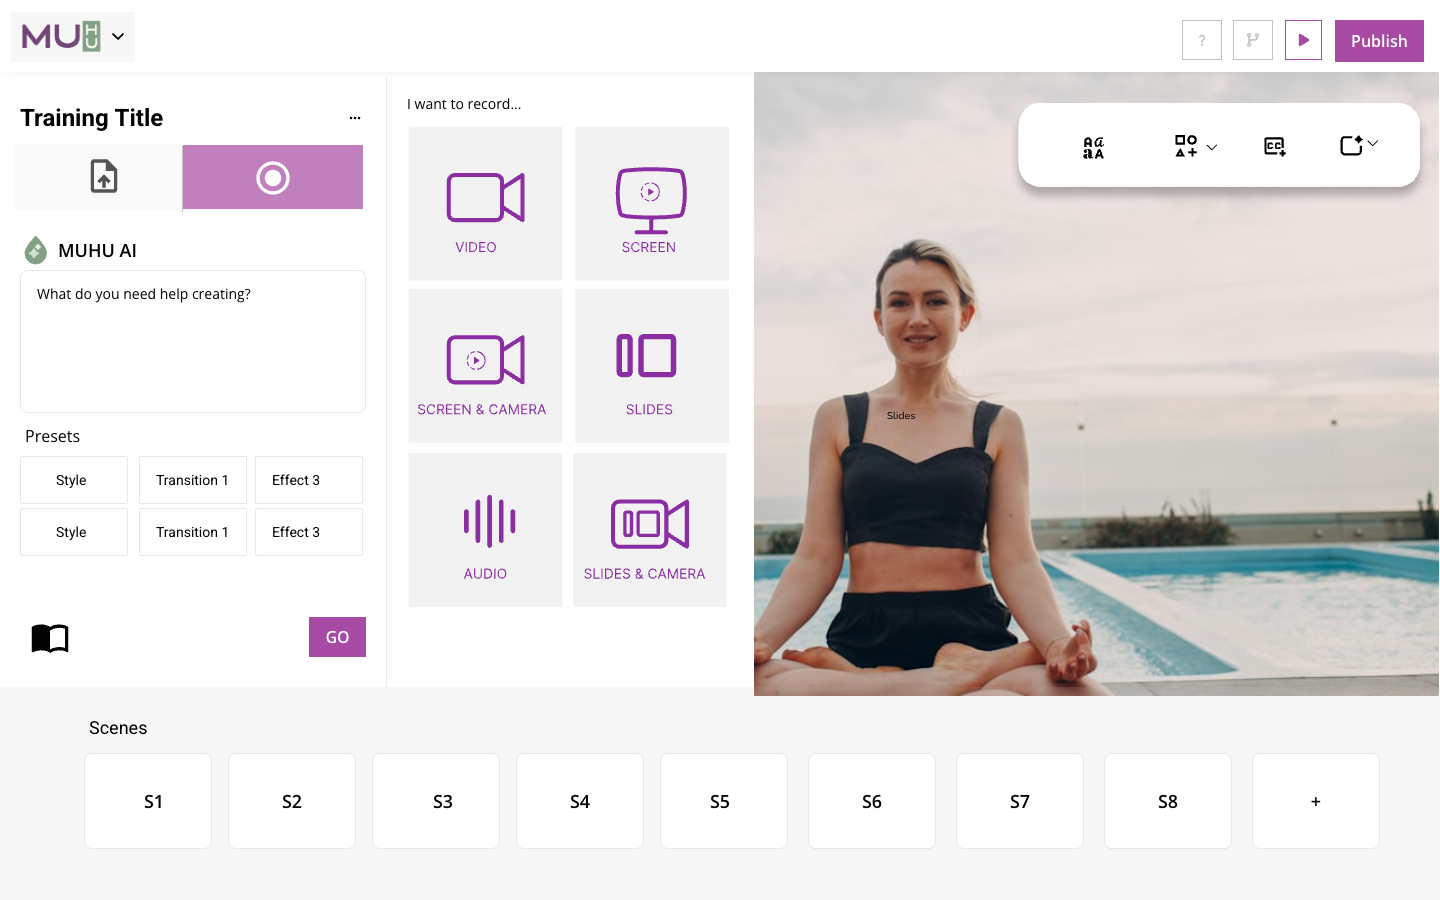Focus the 'What do you need help creating?' field
Screen dimensions: 1440x900
(193, 341)
